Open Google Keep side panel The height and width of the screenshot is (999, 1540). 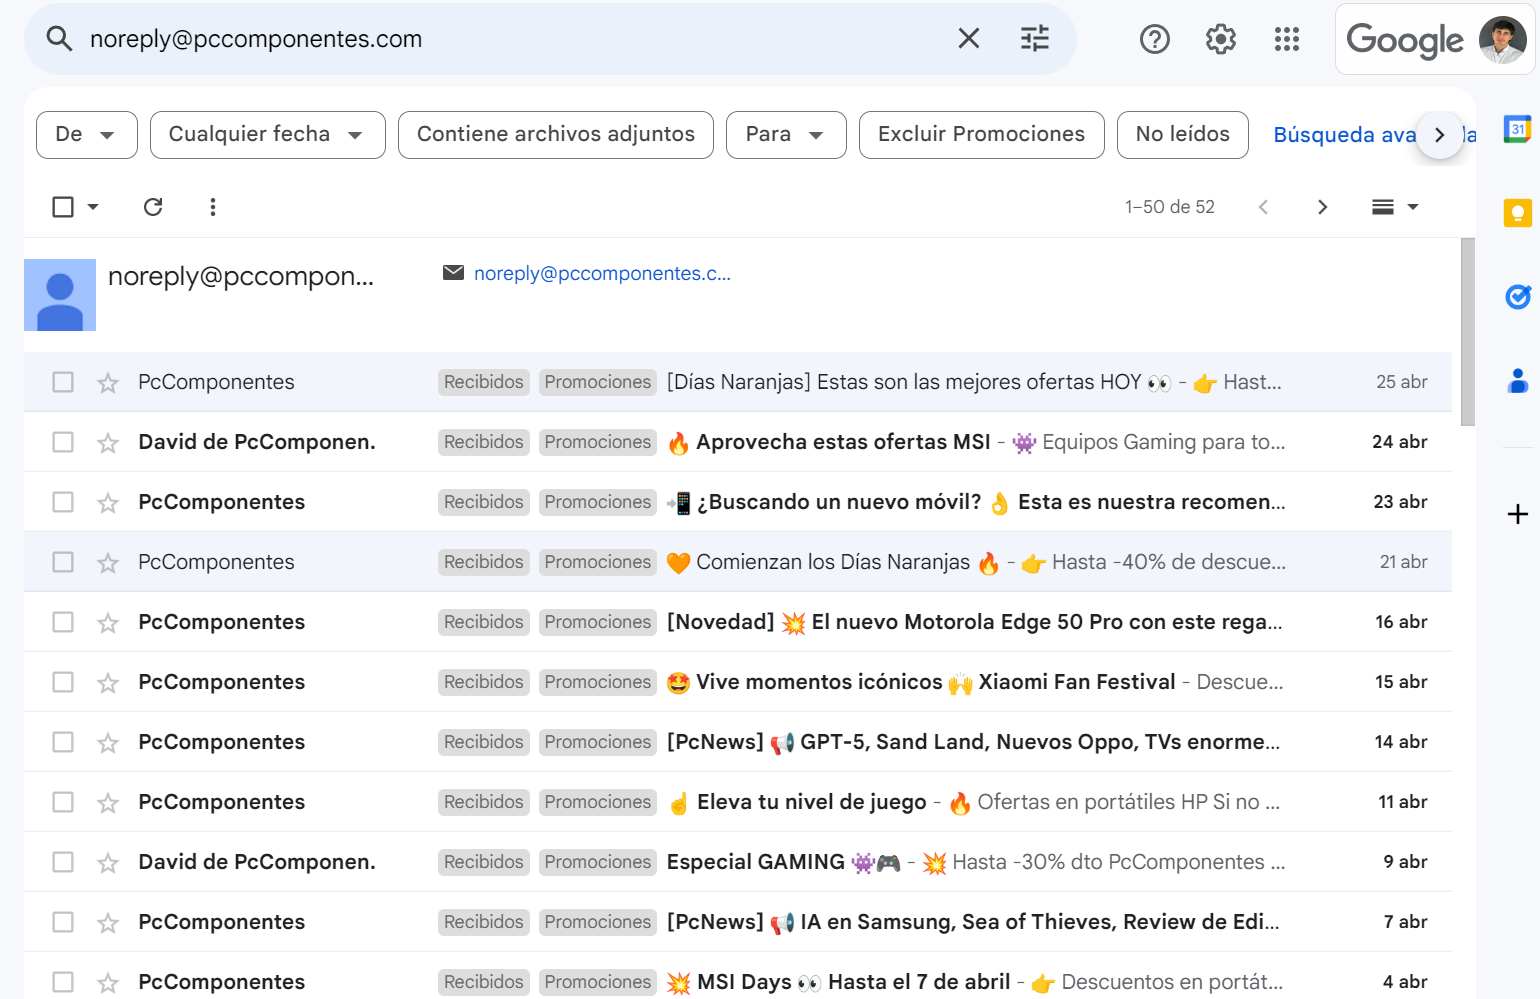pyautogui.click(x=1517, y=213)
